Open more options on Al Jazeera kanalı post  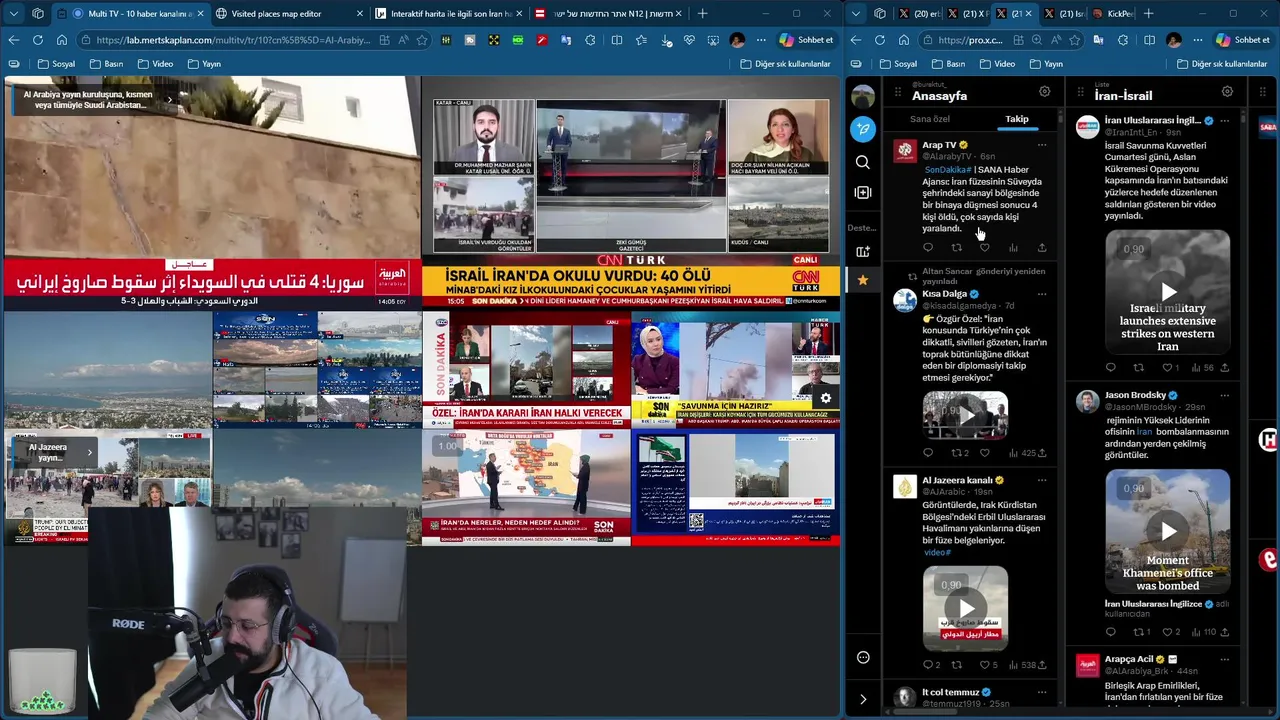coord(1041,480)
